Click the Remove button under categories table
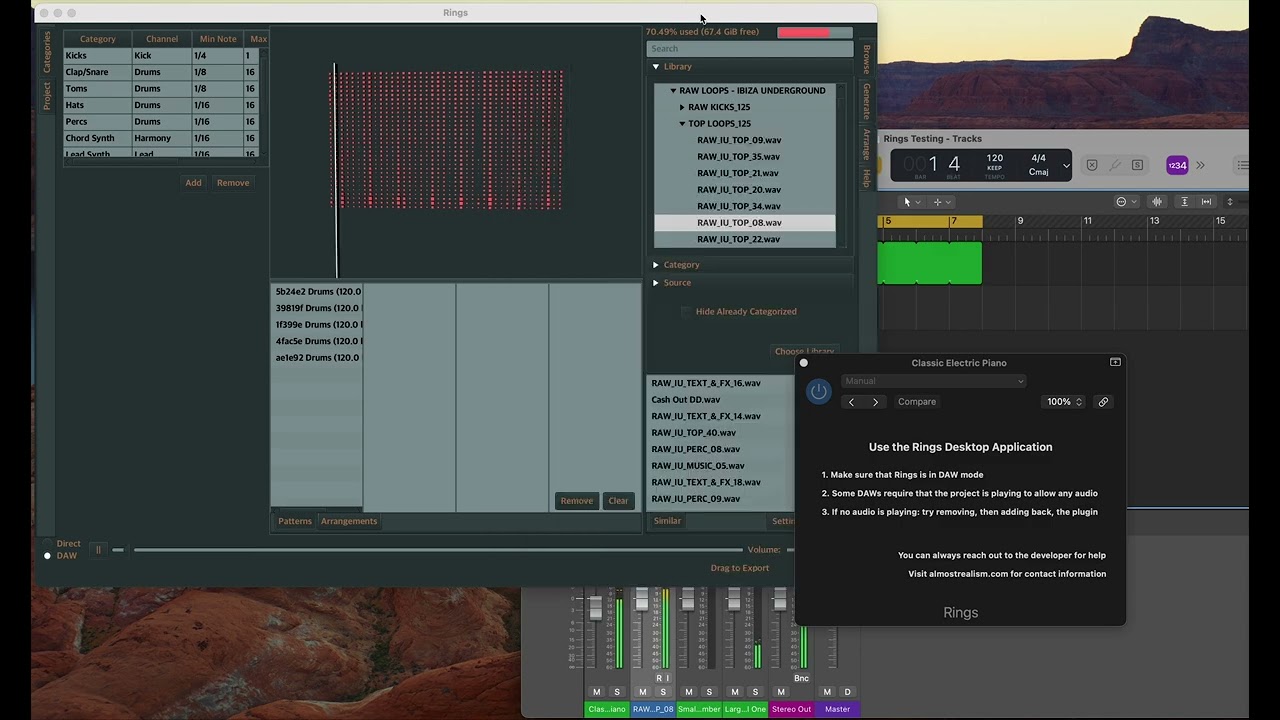The width and height of the screenshot is (1280, 720). point(233,183)
